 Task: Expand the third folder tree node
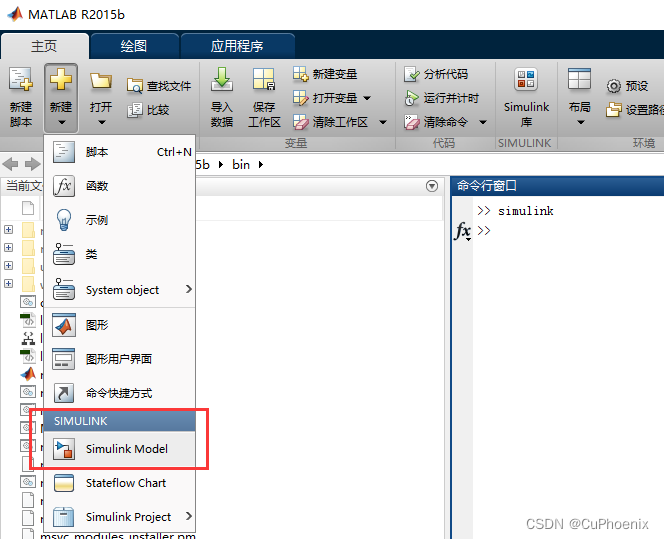[8, 265]
